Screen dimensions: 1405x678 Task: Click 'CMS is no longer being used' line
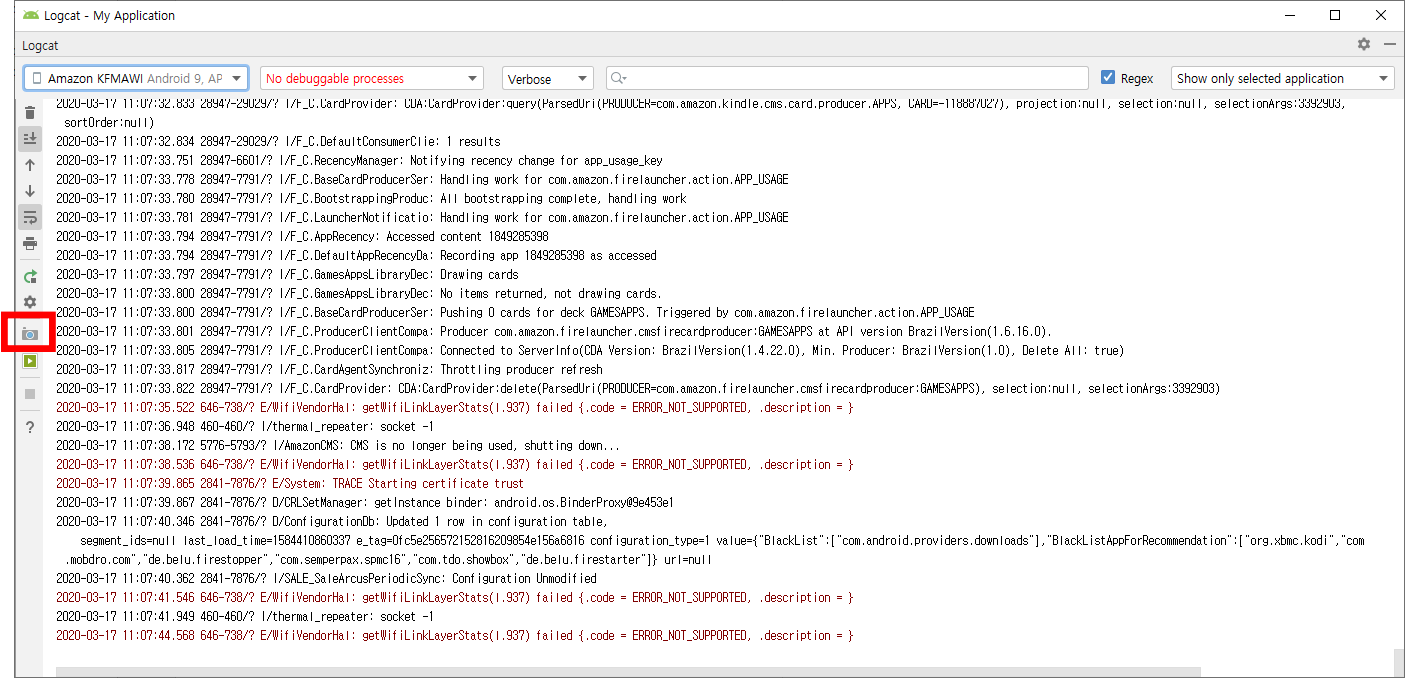(x=338, y=445)
